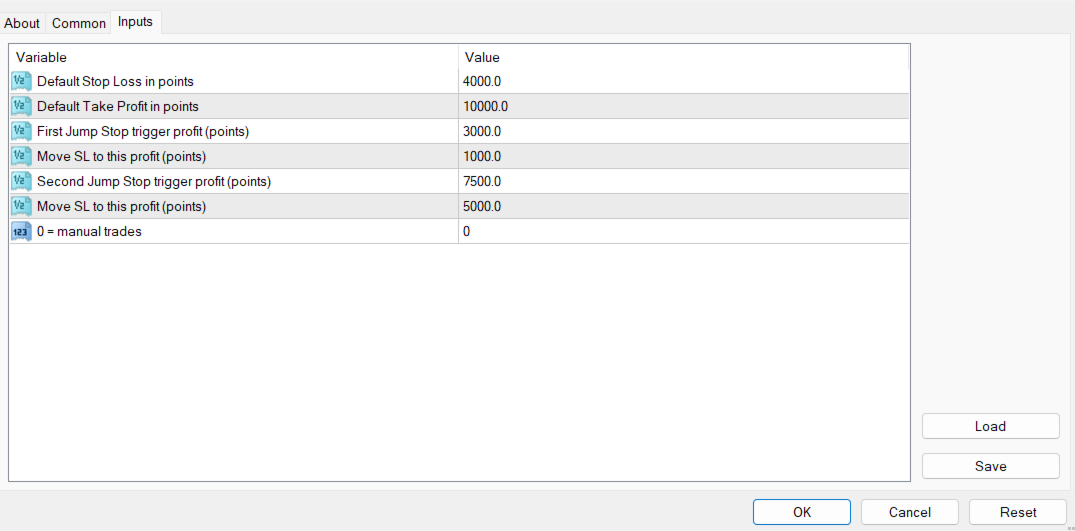Cancel the dialog
1075x531 pixels.
click(x=909, y=512)
